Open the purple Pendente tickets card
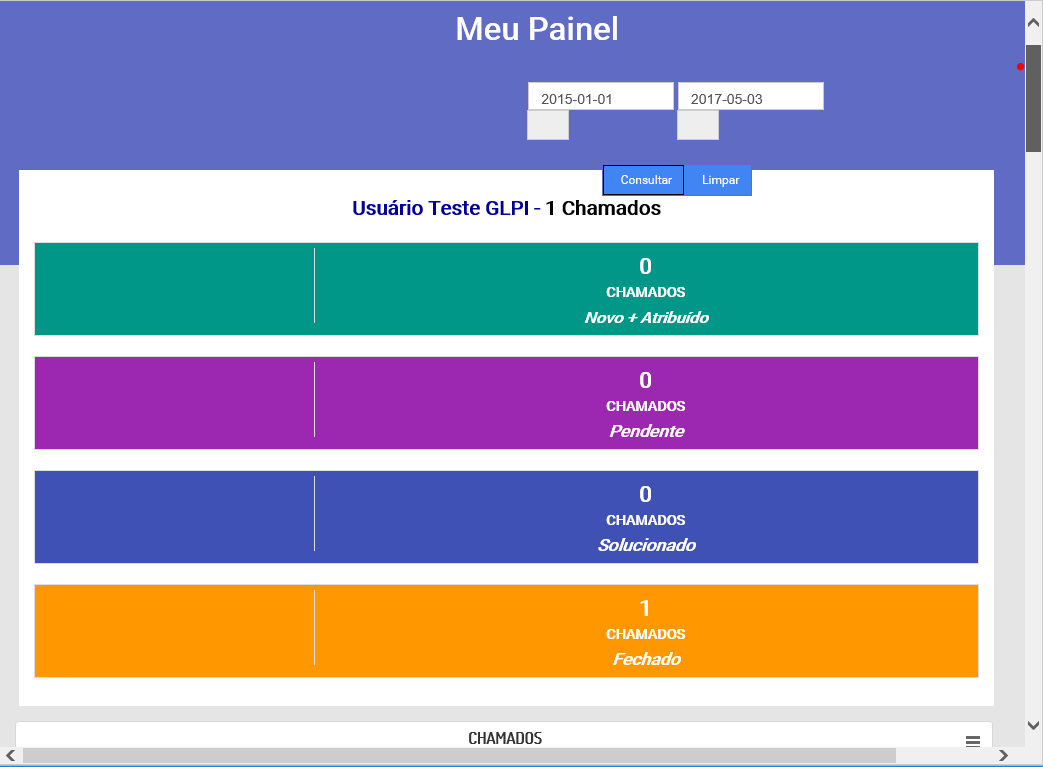Image resolution: width=1043 pixels, height=767 pixels. coord(506,403)
